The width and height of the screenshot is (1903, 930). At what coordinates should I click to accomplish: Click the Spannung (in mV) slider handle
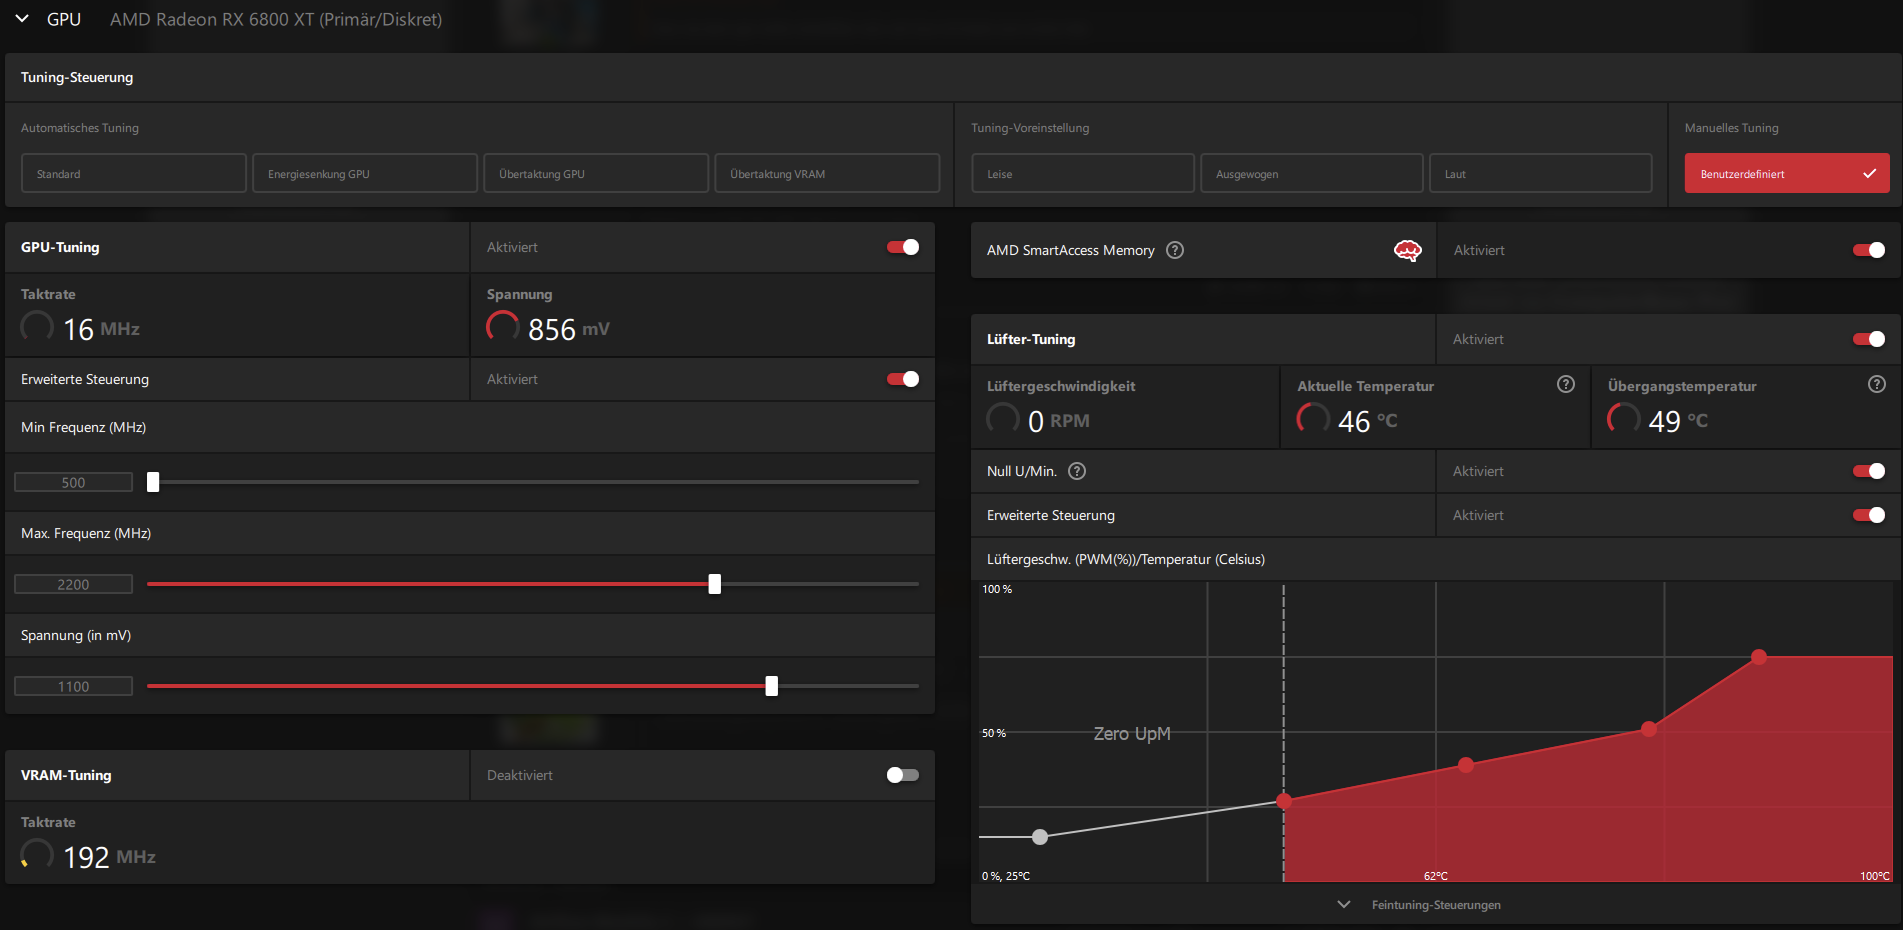(x=772, y=686)
